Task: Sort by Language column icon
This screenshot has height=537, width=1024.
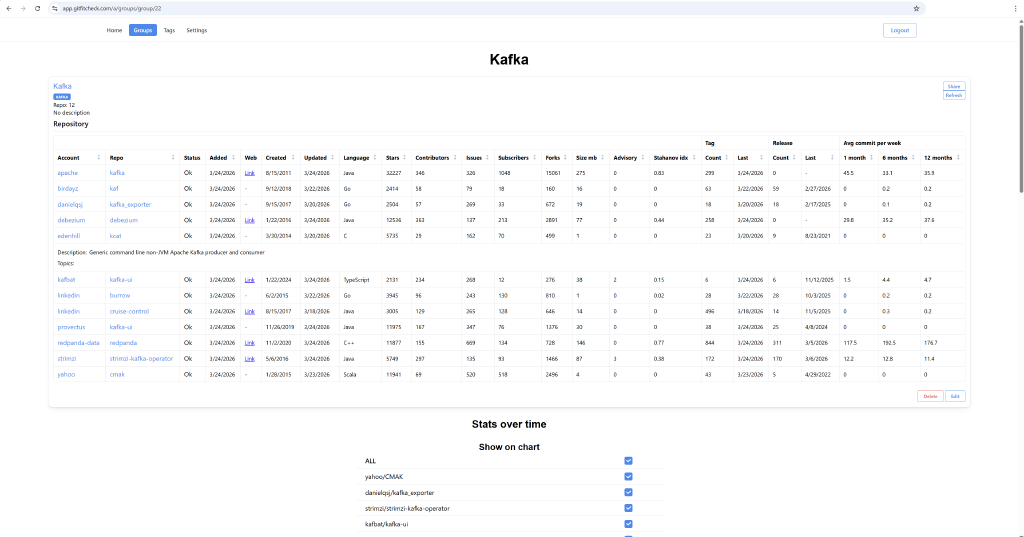Action: coord(375,157)
